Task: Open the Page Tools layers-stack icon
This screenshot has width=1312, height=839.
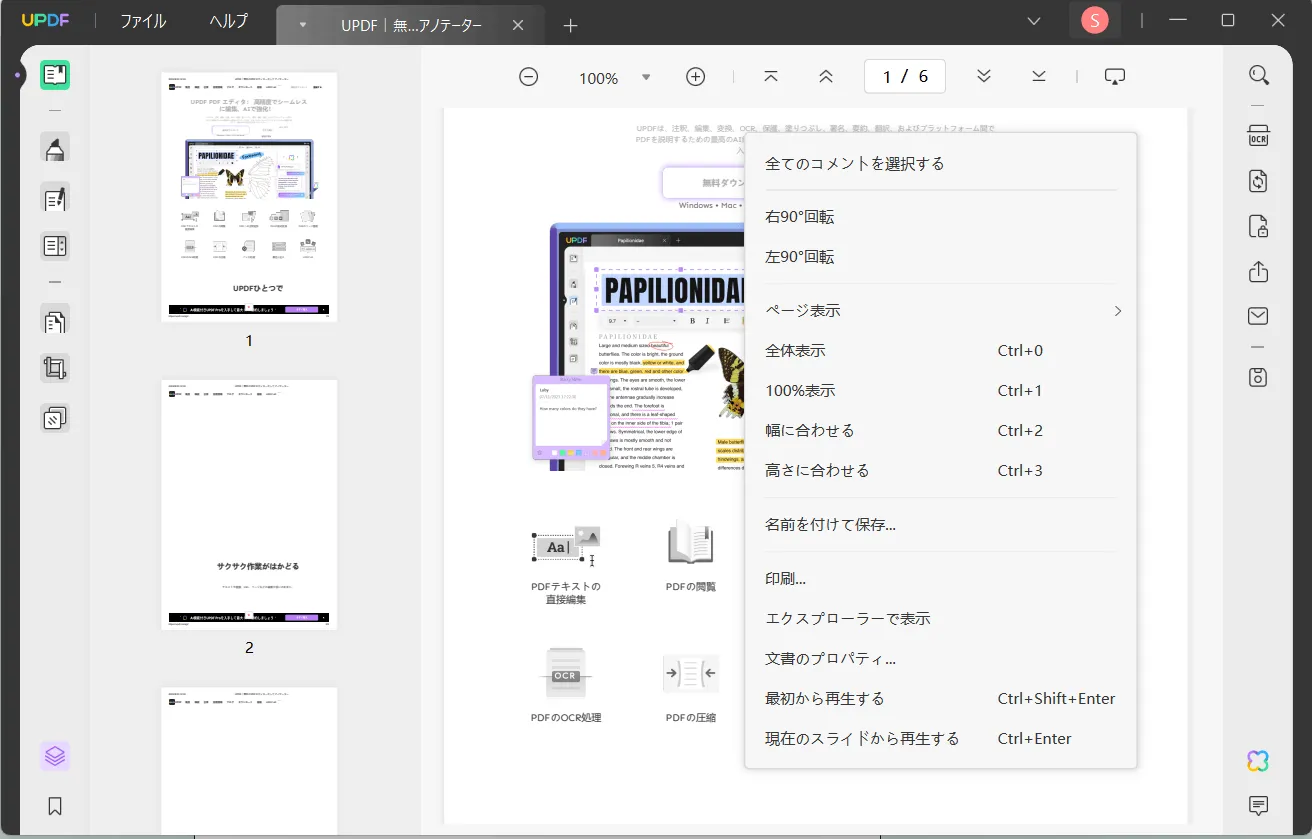Action: 55,417
